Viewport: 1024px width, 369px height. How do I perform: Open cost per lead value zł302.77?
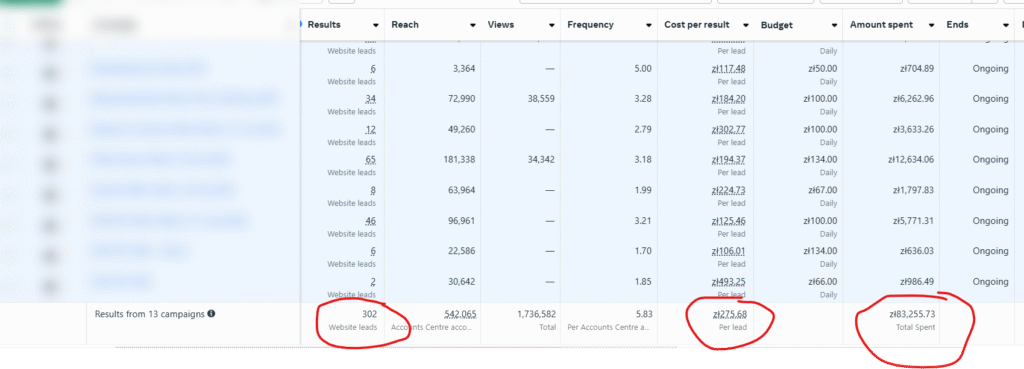coord(729,129)
